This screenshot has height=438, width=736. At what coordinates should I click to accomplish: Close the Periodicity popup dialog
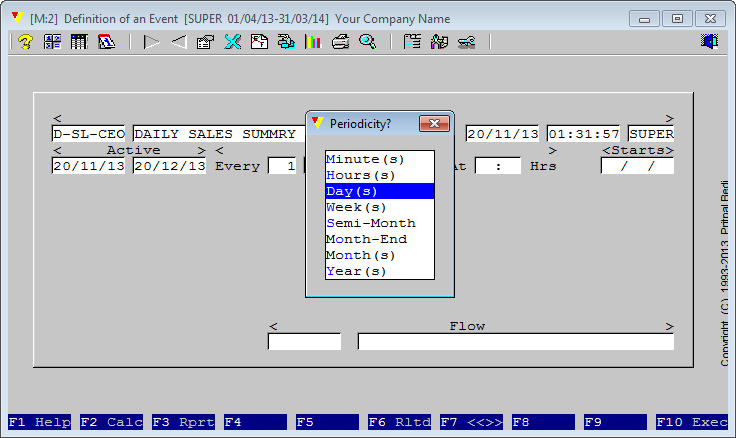[433, 124]
